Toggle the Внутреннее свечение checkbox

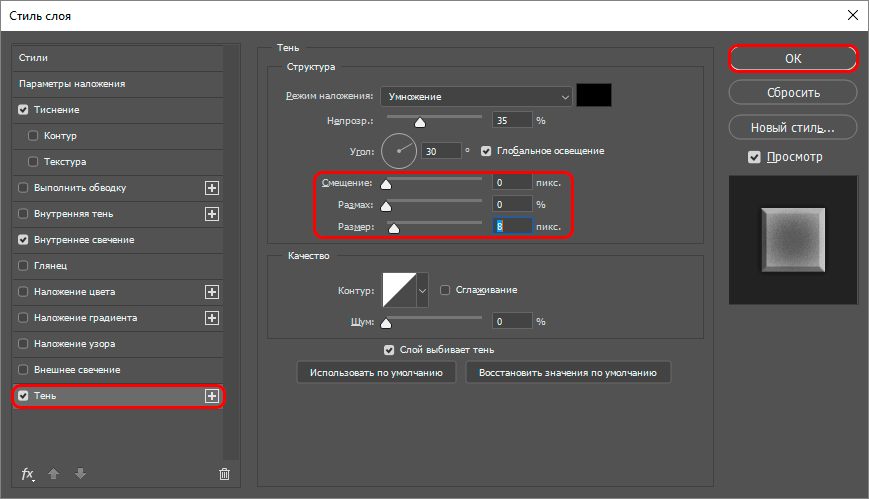[23, 240]
